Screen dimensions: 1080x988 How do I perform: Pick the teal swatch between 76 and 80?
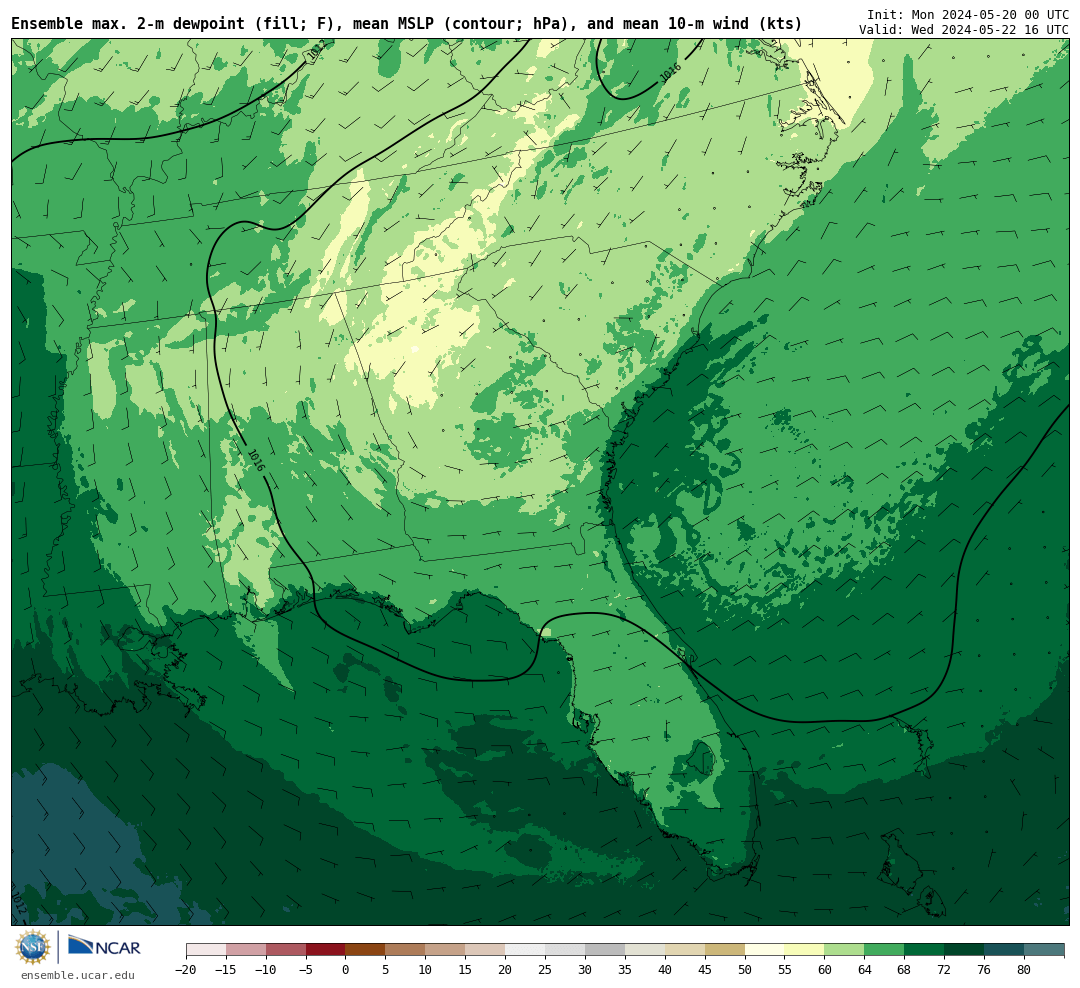pos(1005,950)
